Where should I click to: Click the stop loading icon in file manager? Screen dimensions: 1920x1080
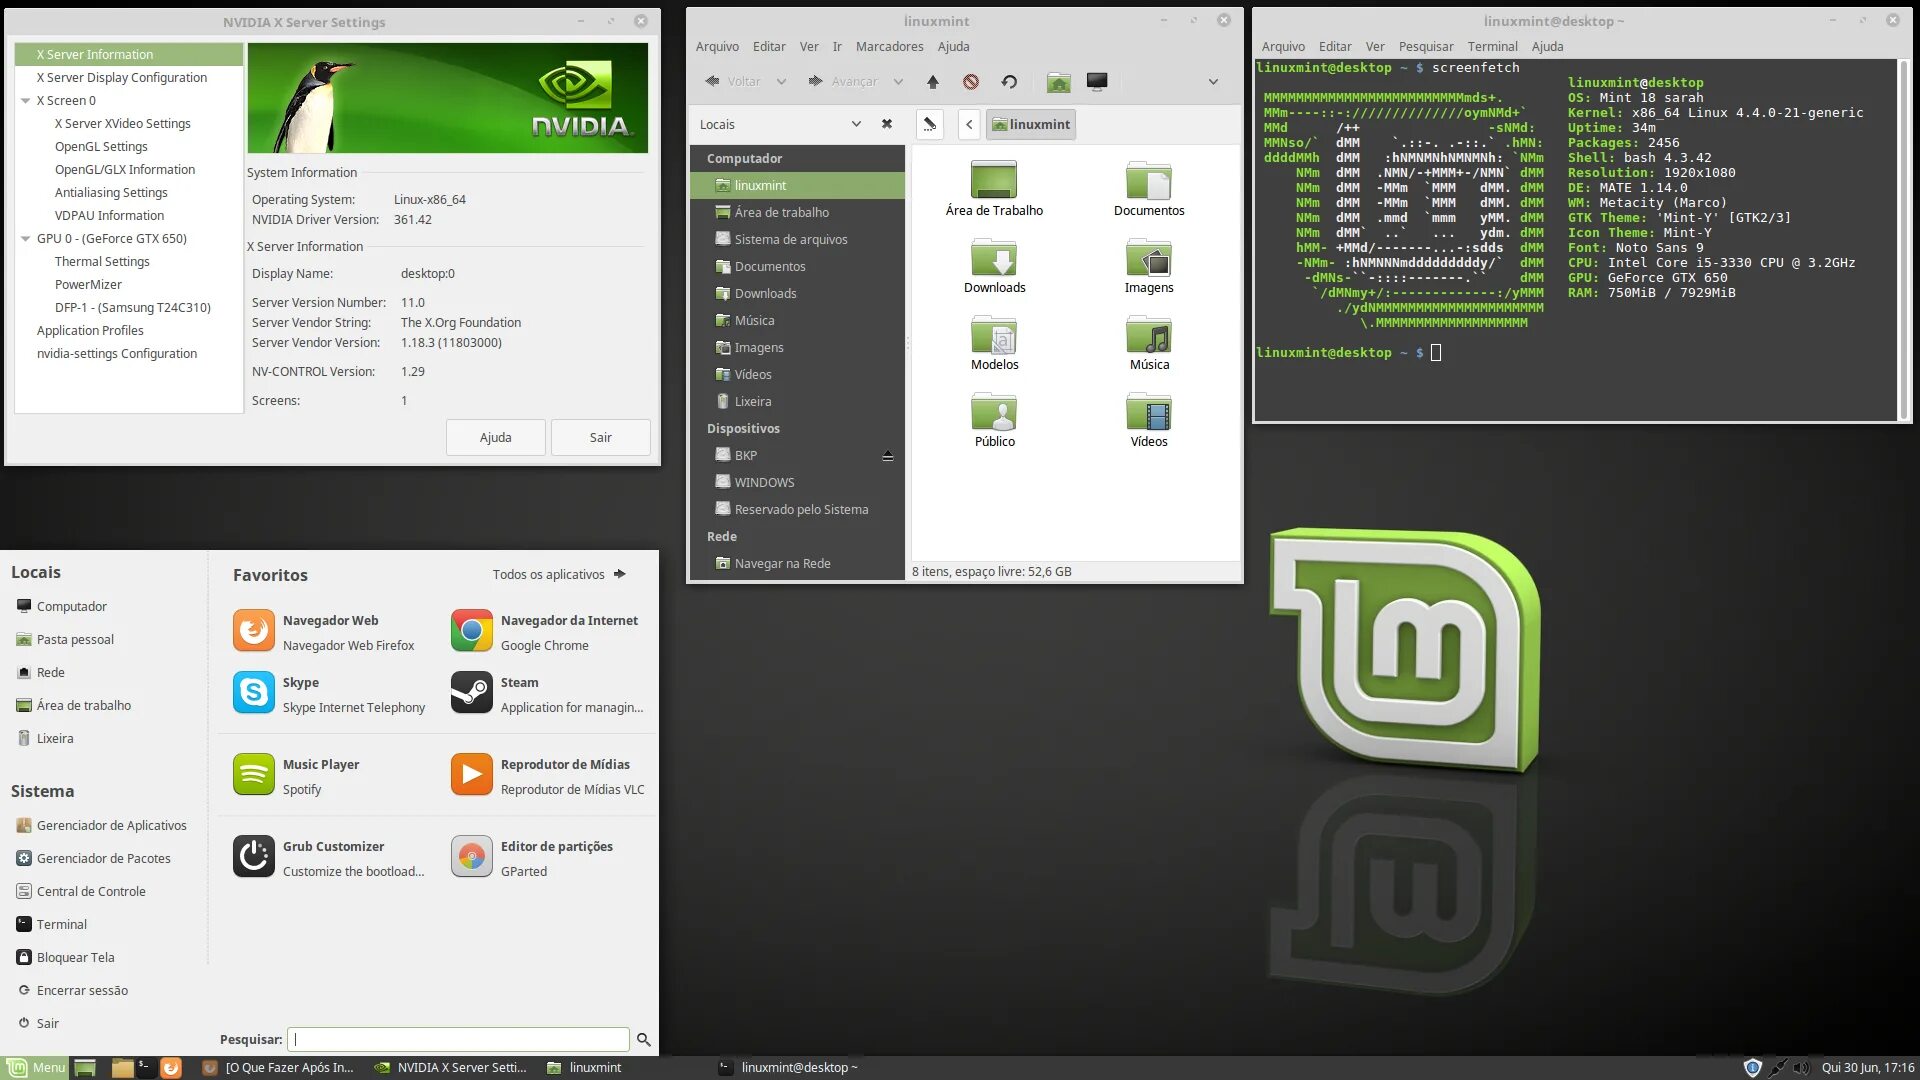coord(970,82)
